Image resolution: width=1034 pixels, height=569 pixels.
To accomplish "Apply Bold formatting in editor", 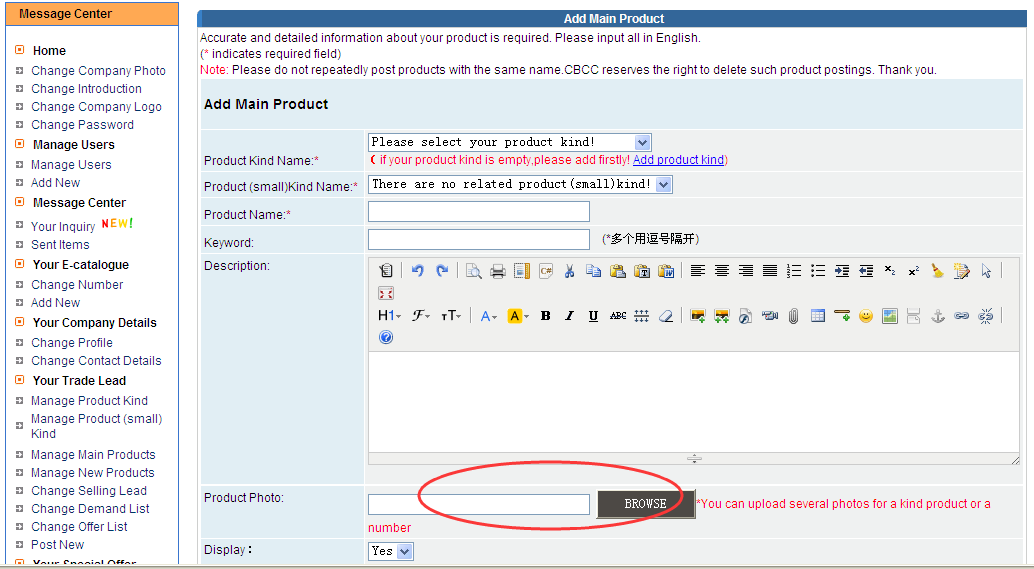I will (x=545, y=316).
